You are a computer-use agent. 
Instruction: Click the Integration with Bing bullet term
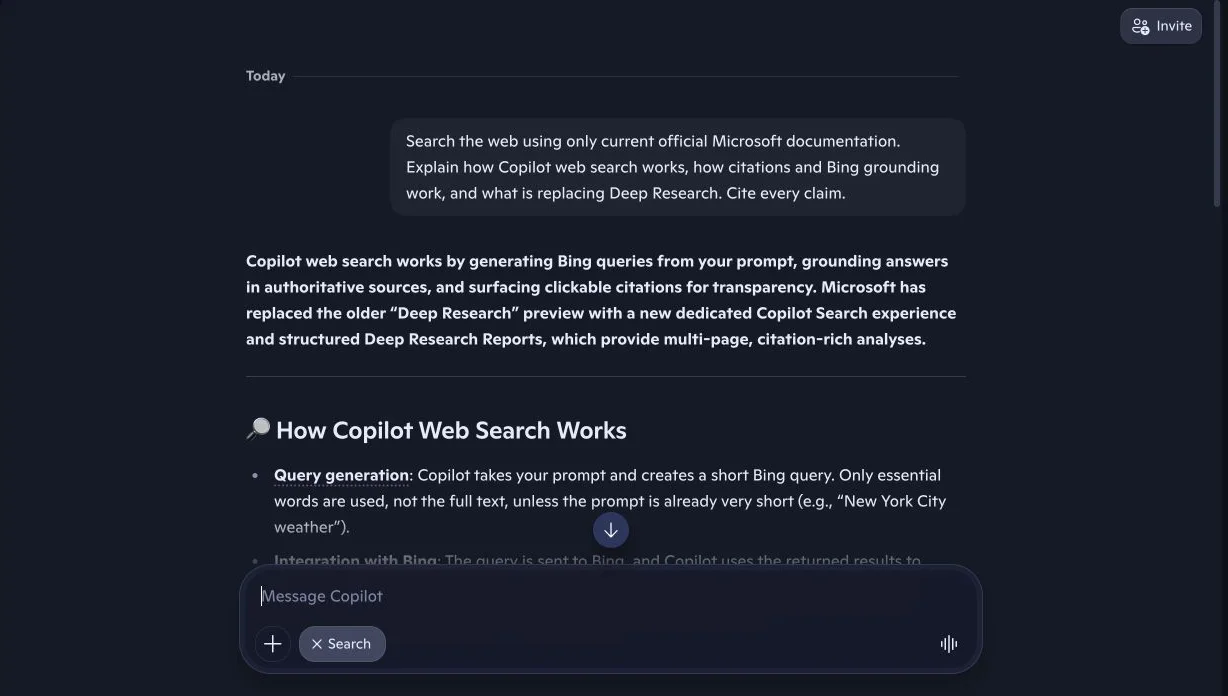355,560
